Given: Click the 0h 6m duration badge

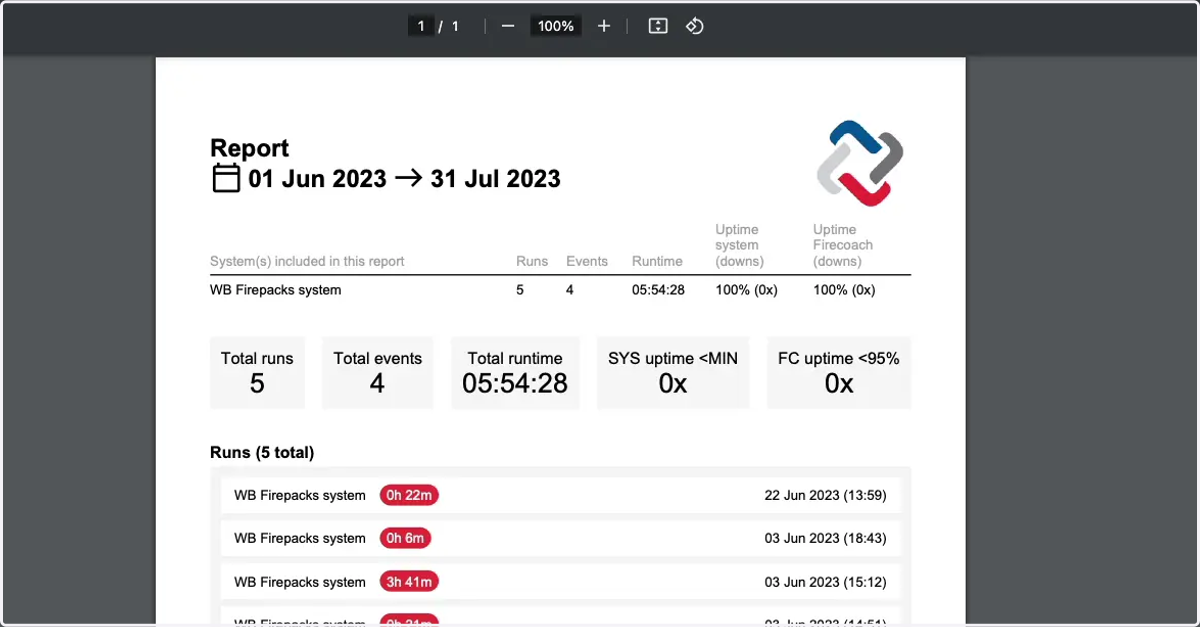Looking at the screenshot, I should point(405,538).
